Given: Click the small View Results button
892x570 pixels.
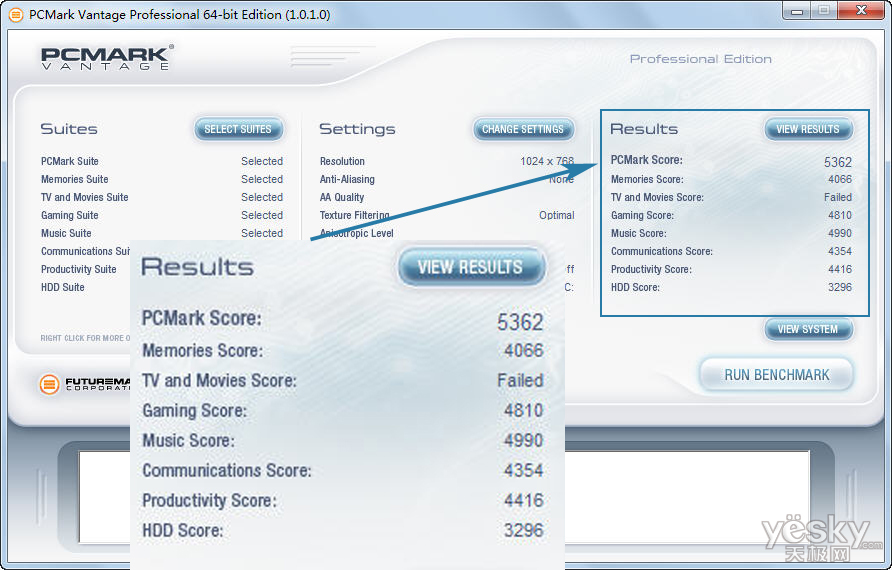Looking at the screenshot, I should 808,129.
